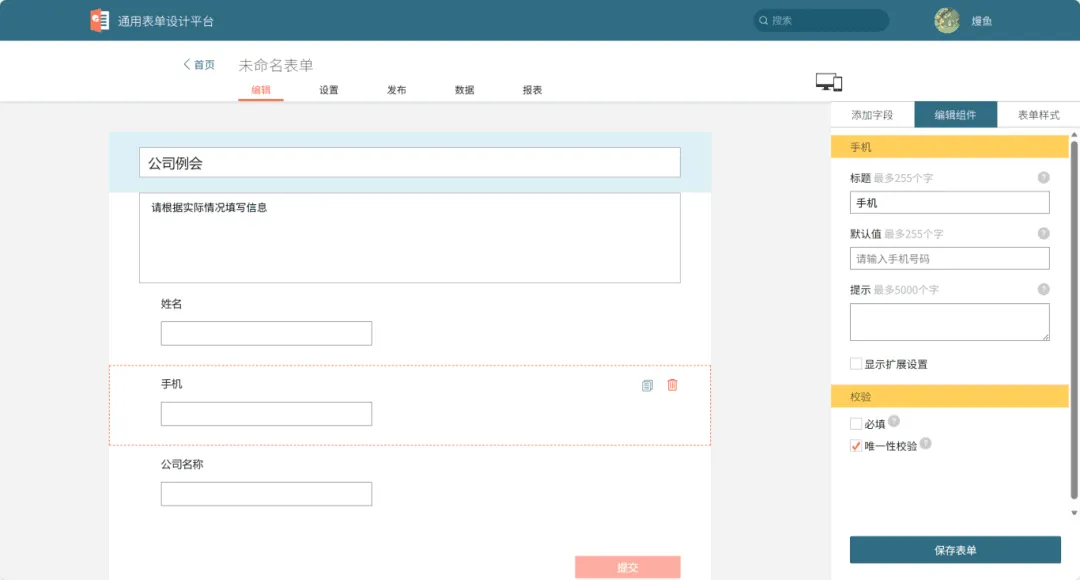Click the 提交 button
Image resolution: width=1080 pixels, height=580 pixels.
(x=627, y=567)
